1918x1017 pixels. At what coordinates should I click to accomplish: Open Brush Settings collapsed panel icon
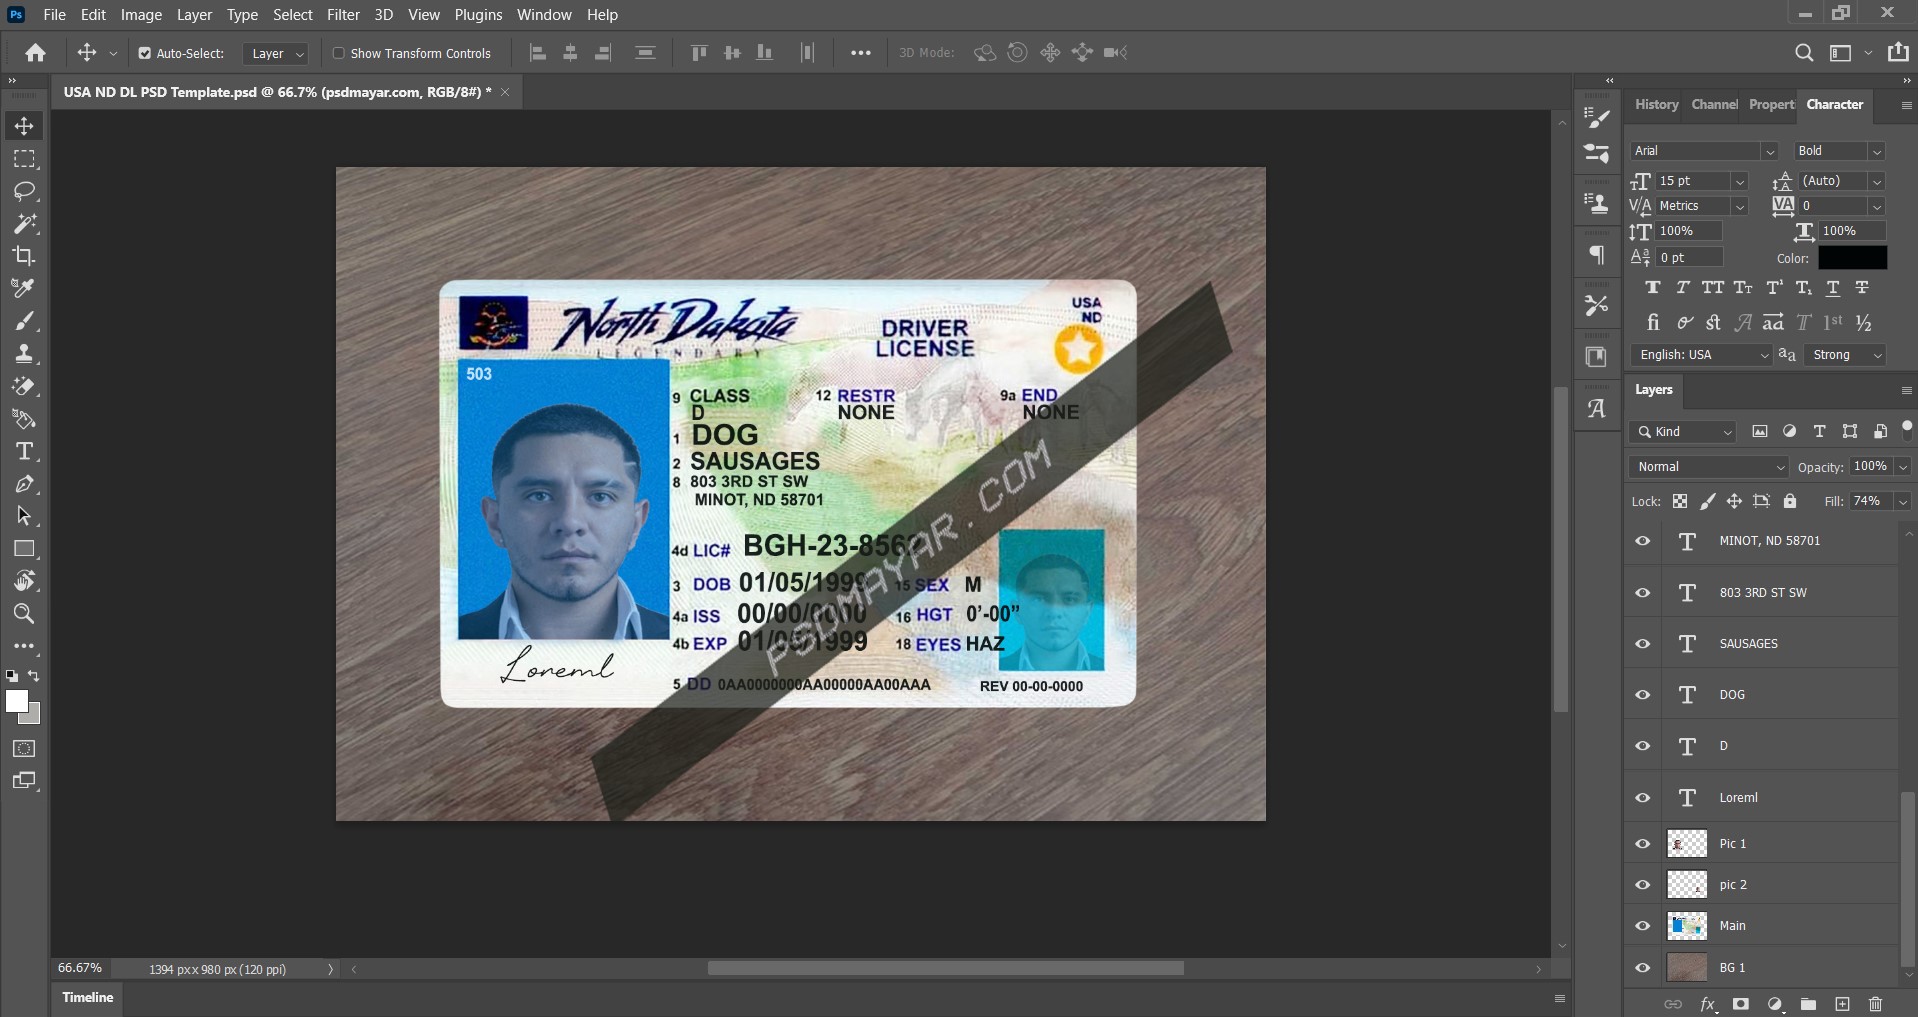pyautogui.click(x=1597, y=118)
